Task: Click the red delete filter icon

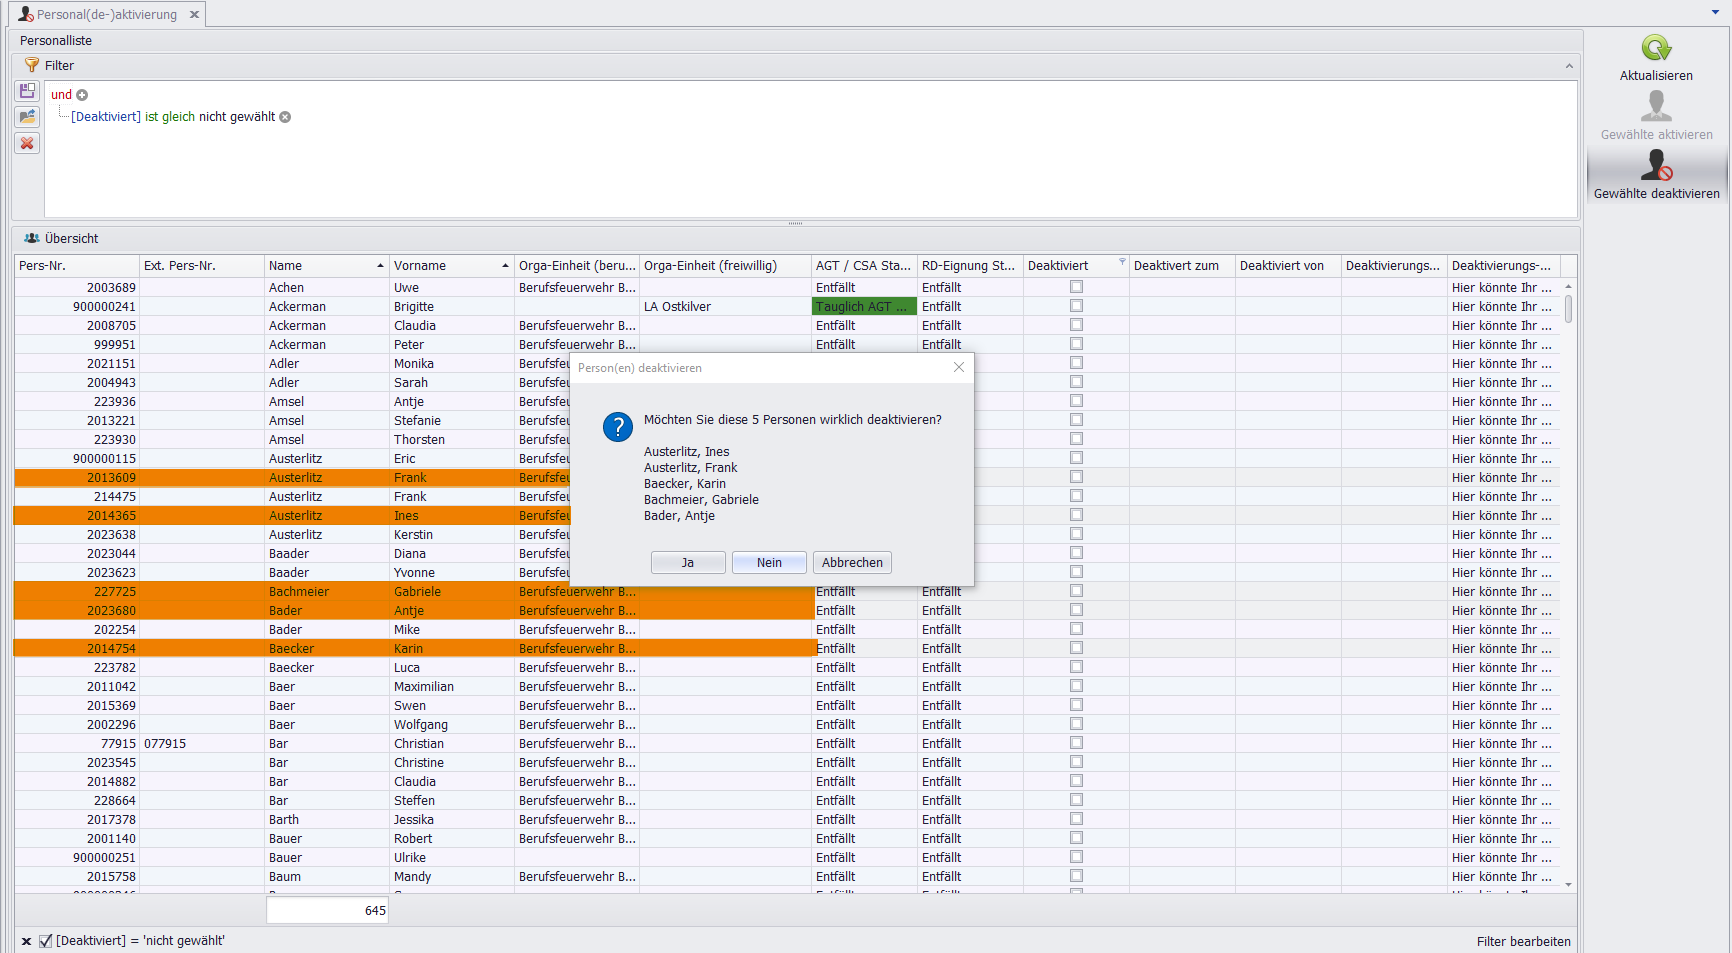Action: [28, 143]
